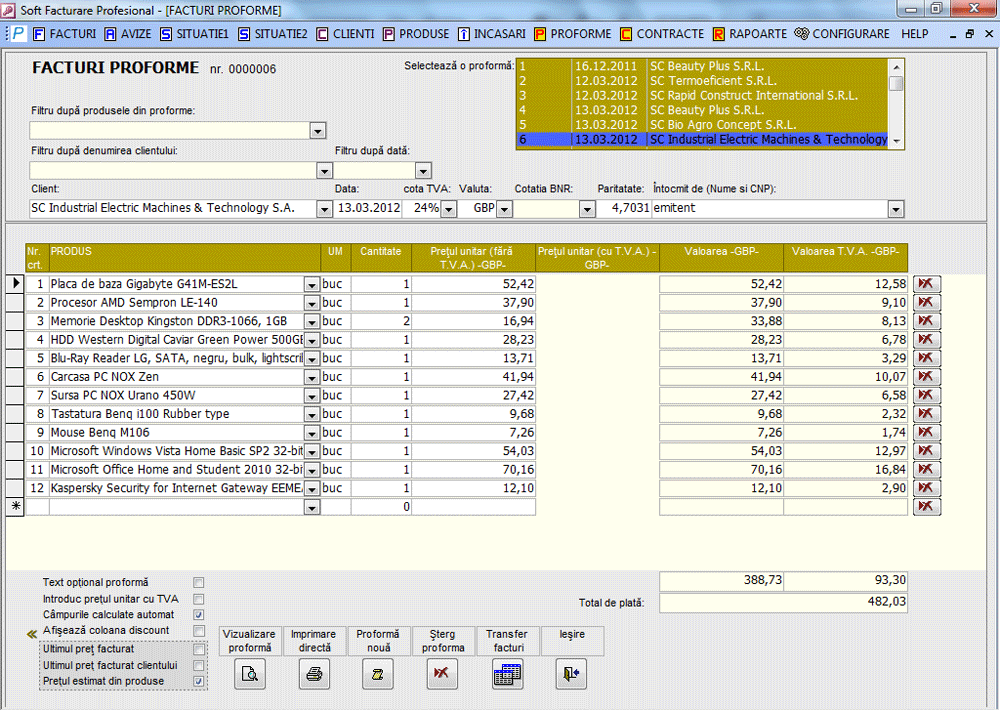Open the RAPOARTE menu

tap(750, 34)
